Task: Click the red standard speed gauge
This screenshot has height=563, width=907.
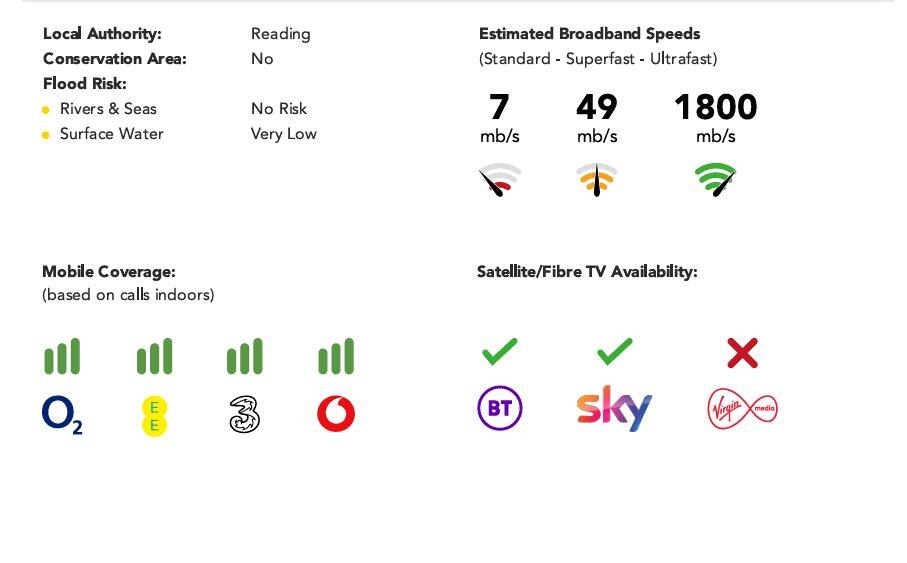Action: pyautogui.click(x=500, y=180)
